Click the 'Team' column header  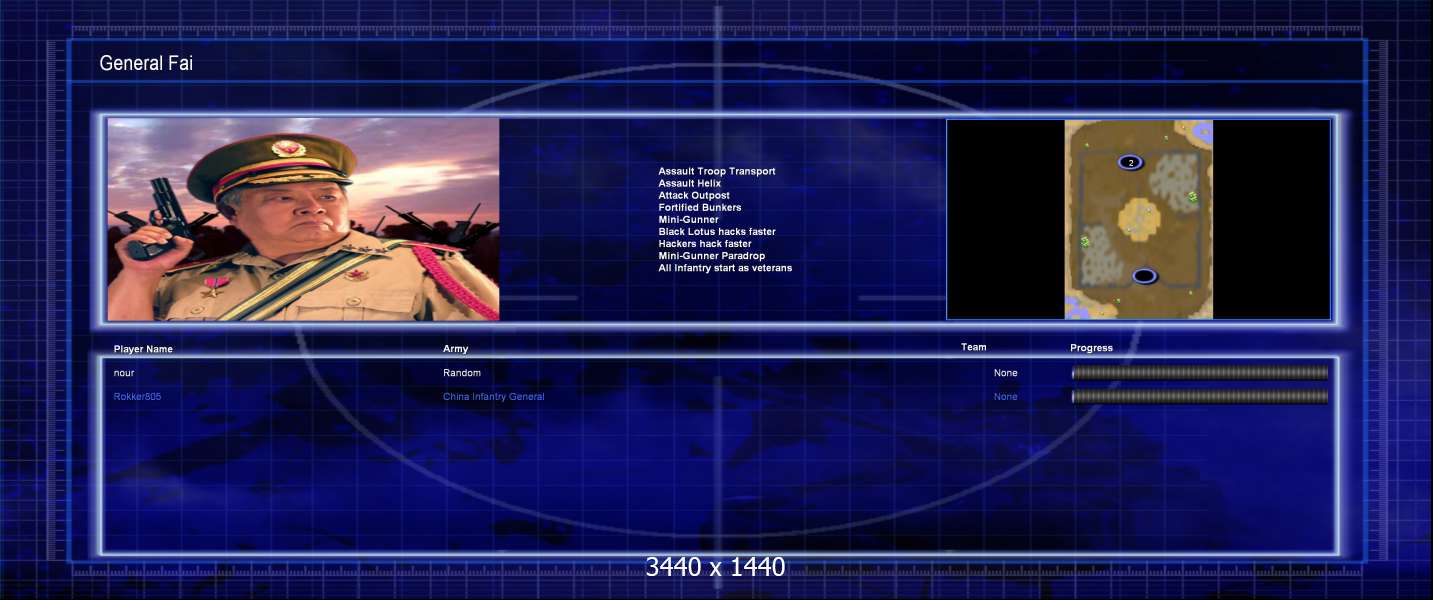click(x=973, y=347)
